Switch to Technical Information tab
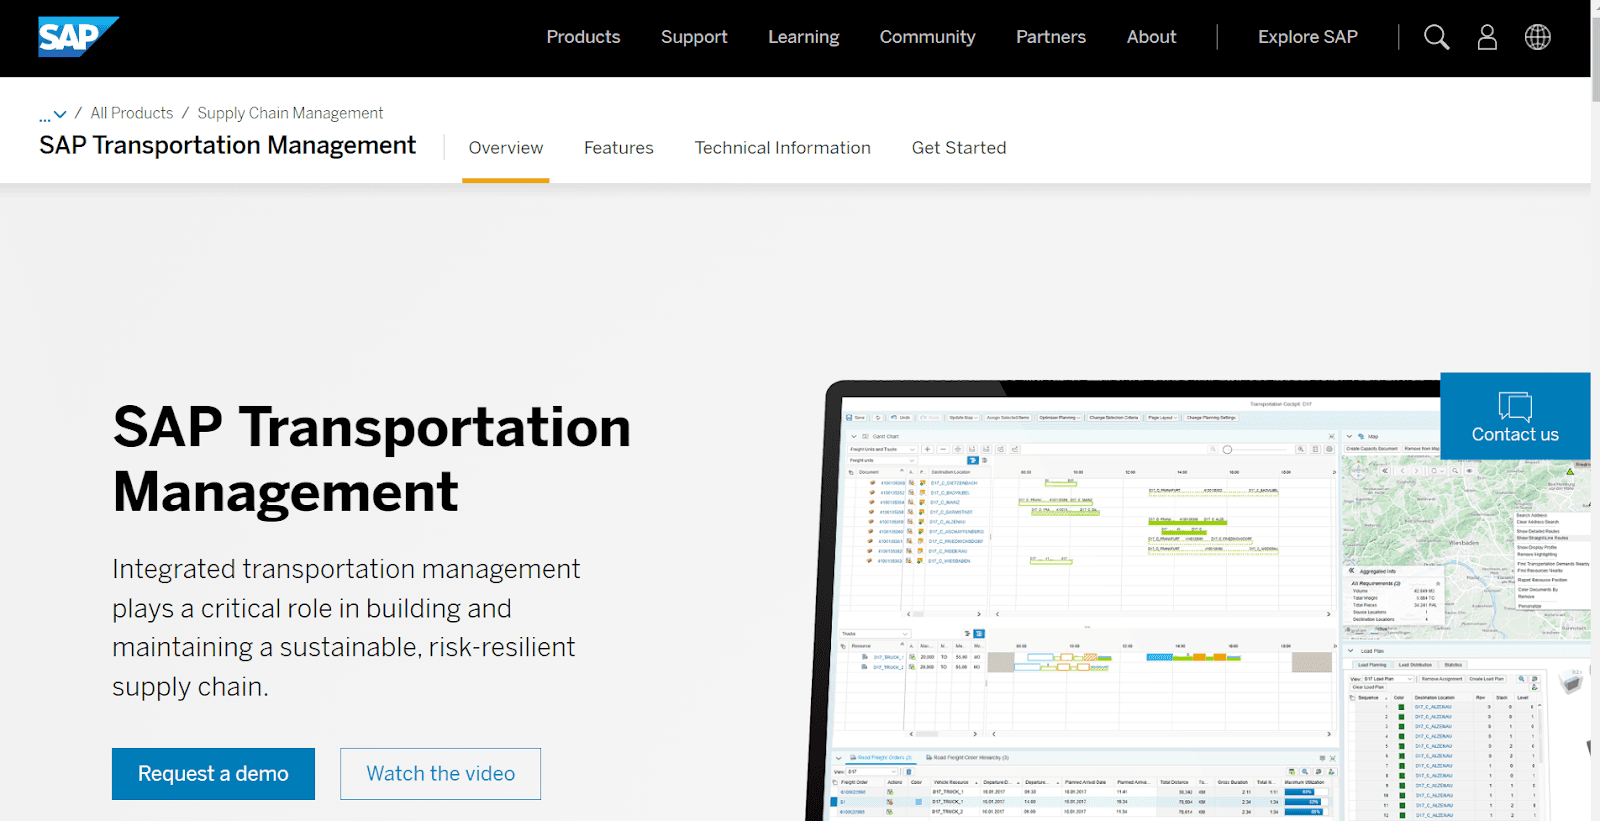This screenshot has width=1600, height=821. click(x=783, y=148)
